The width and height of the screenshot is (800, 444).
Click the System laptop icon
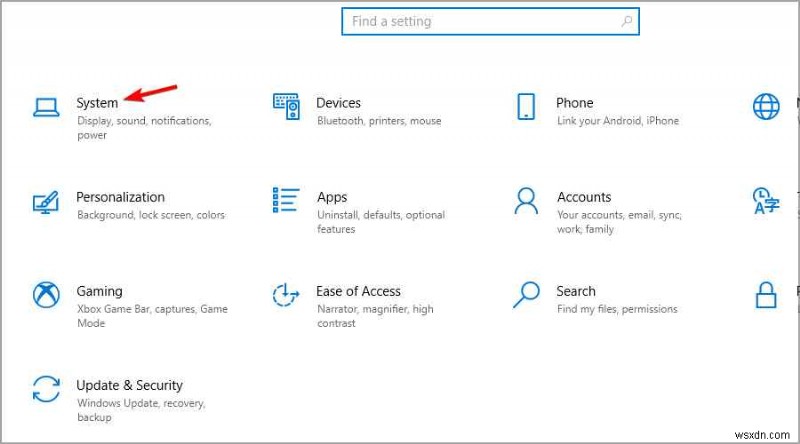pyautogui.click(x=46, y=107)
